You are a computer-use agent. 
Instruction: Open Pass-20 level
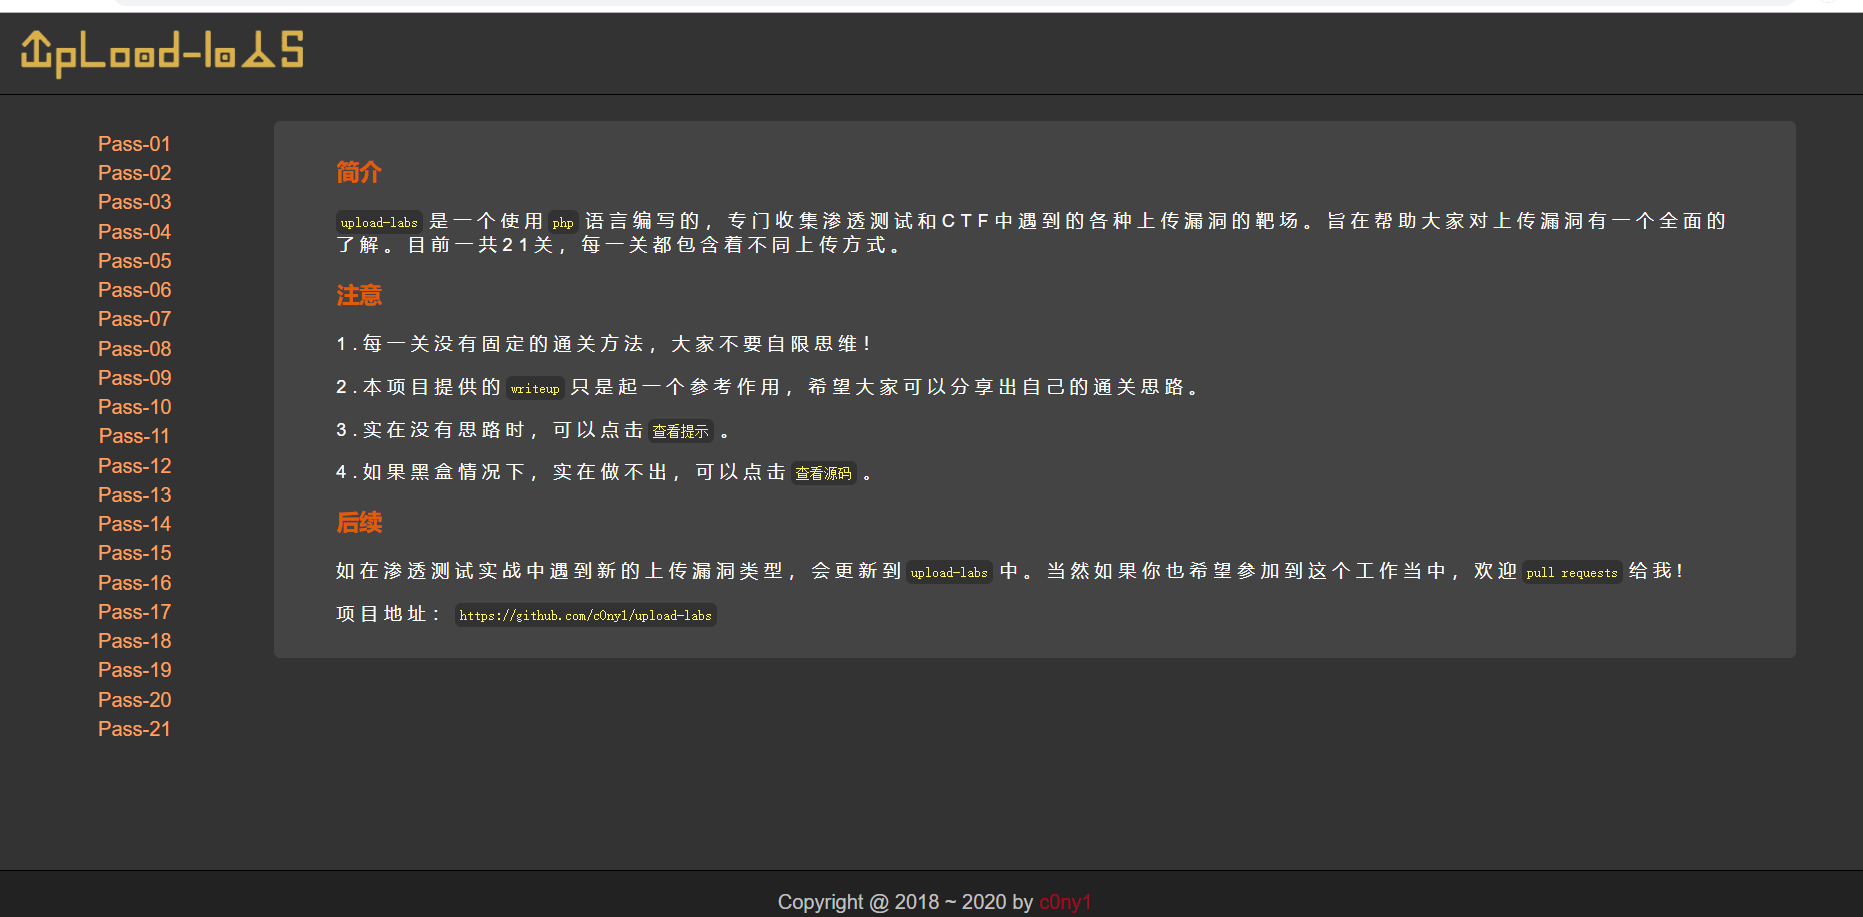(134, 700)
